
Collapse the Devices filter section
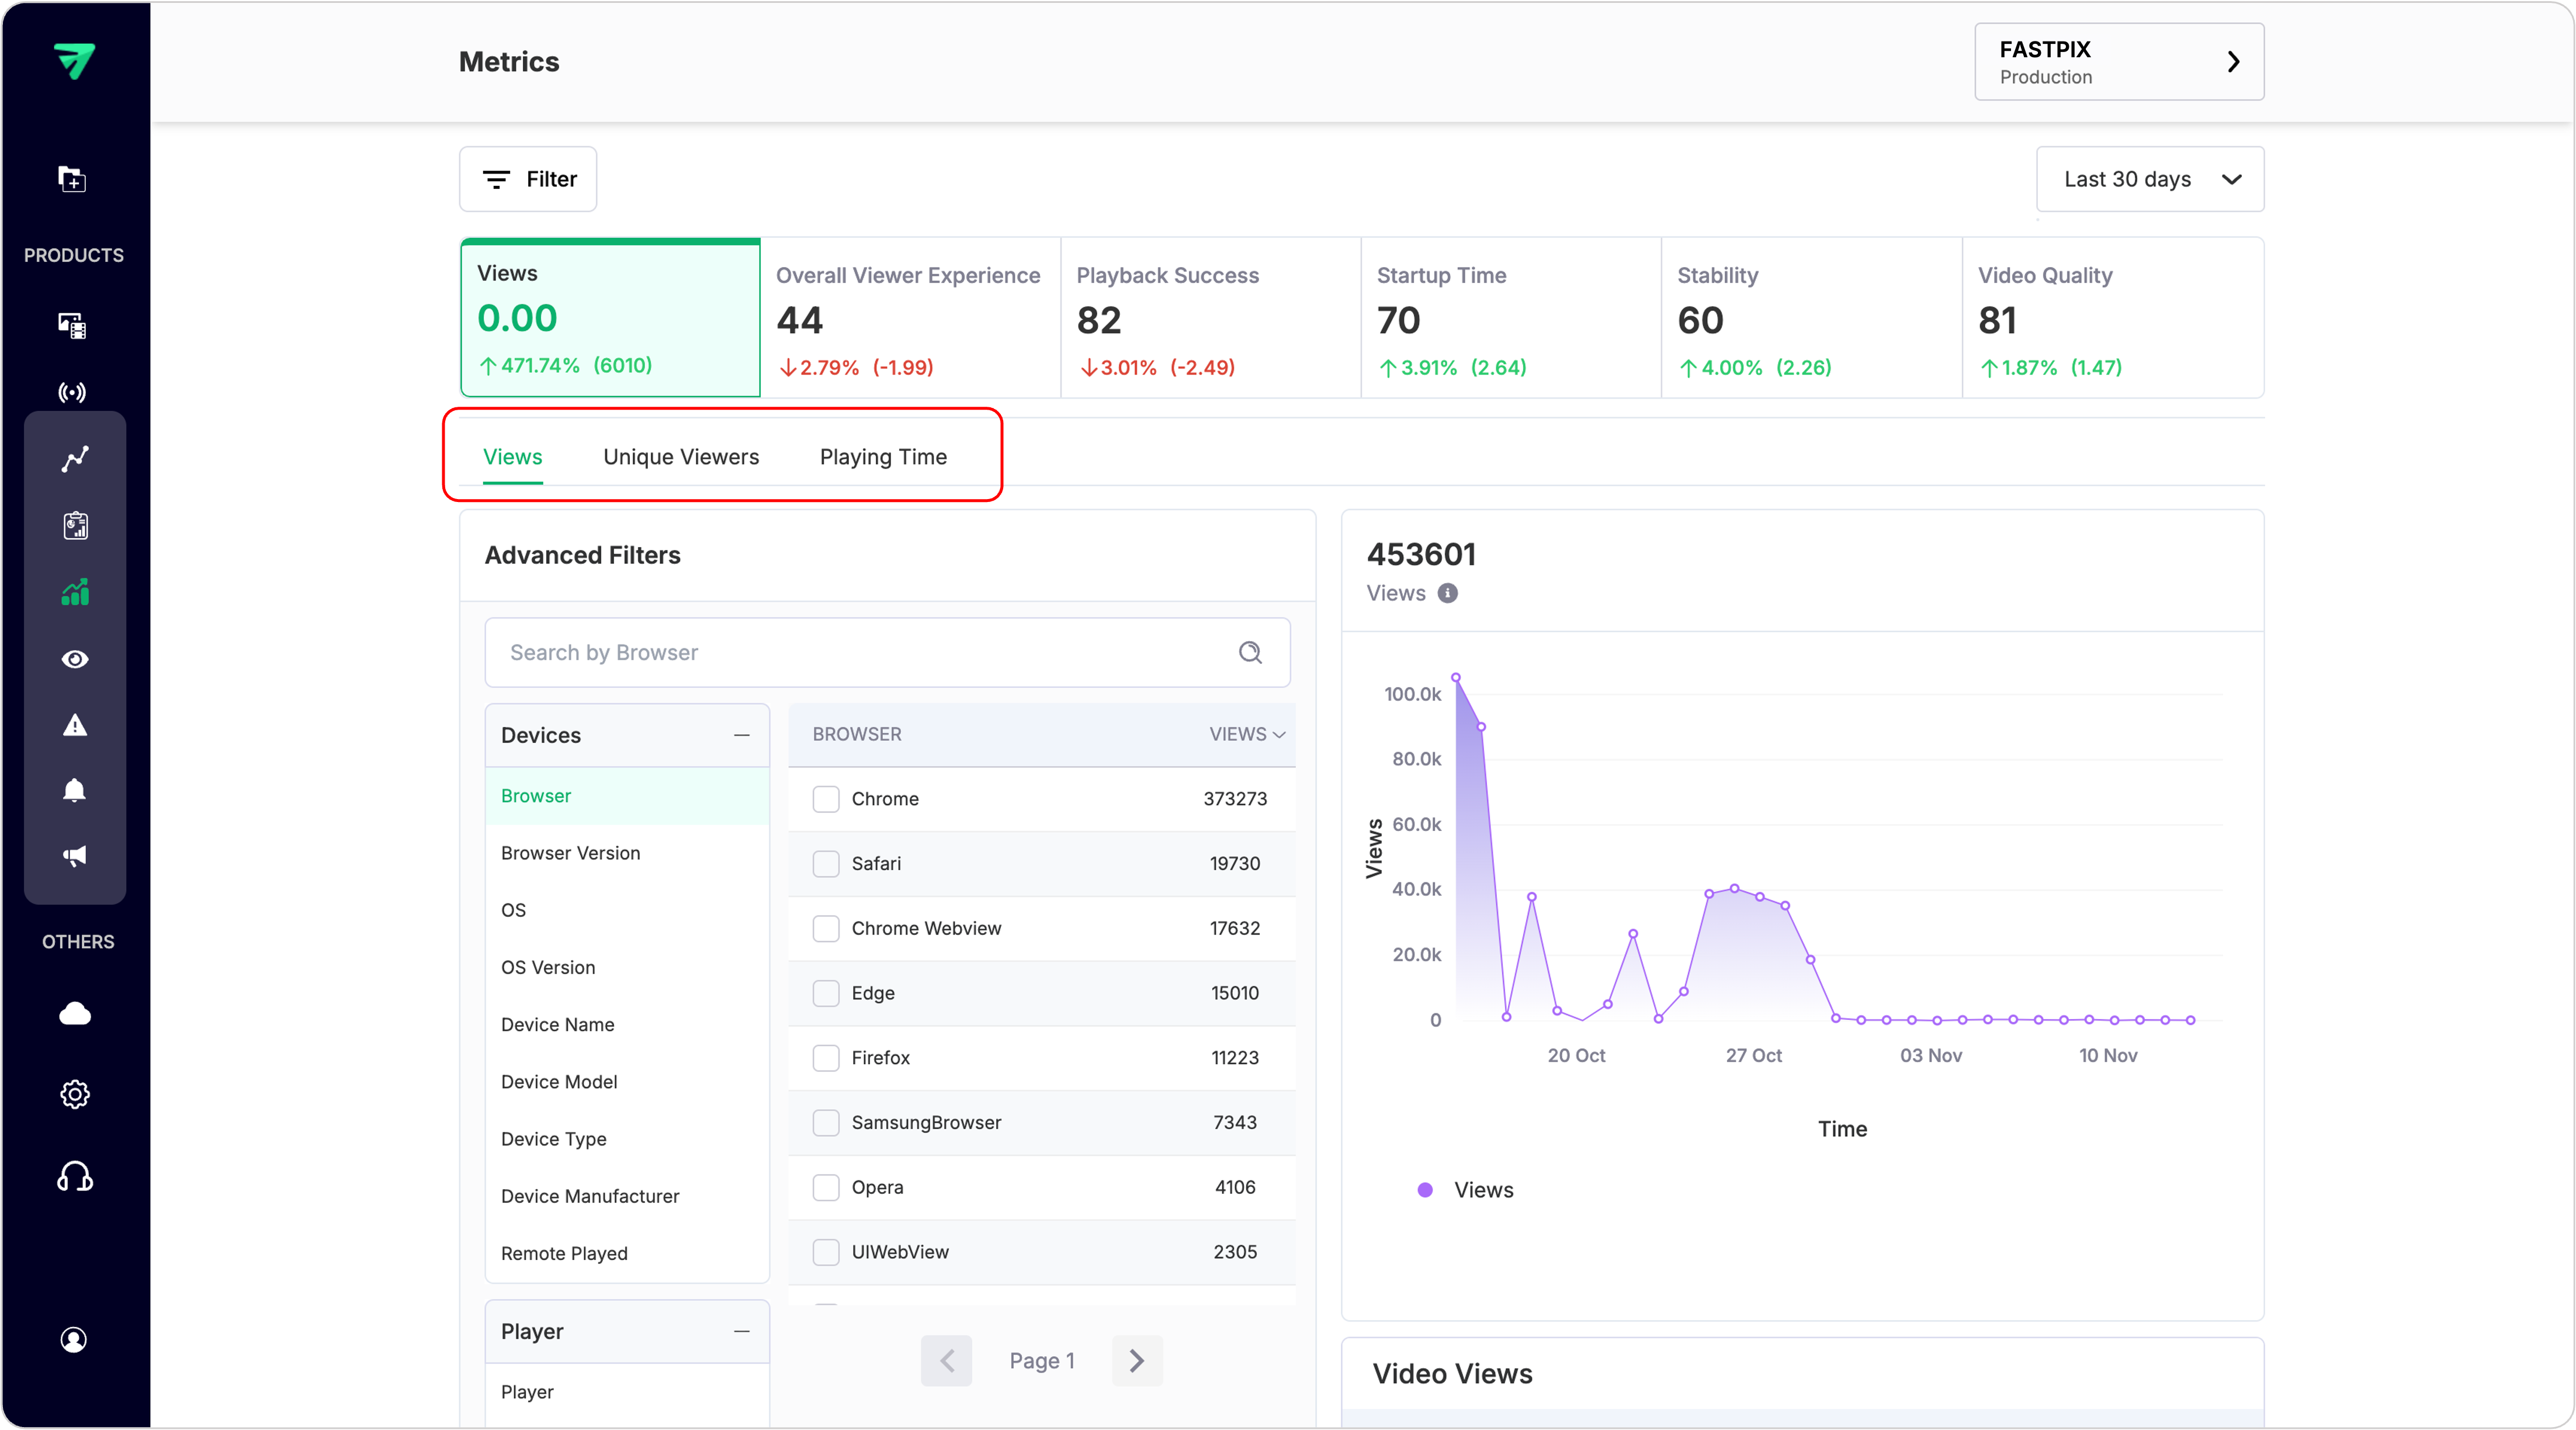click(x=741, y=735)
